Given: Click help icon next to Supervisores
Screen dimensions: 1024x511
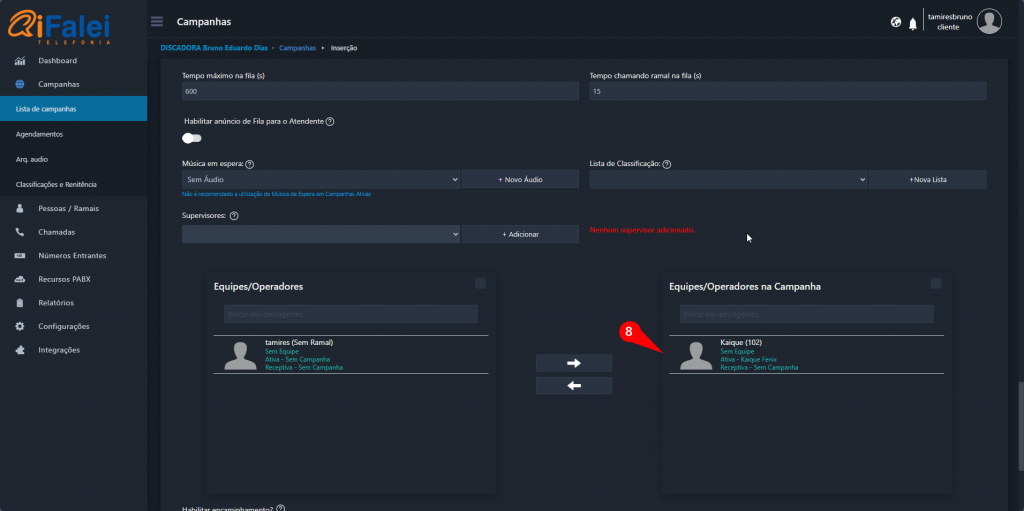Looking at the screenshot, I should (234, 216).
